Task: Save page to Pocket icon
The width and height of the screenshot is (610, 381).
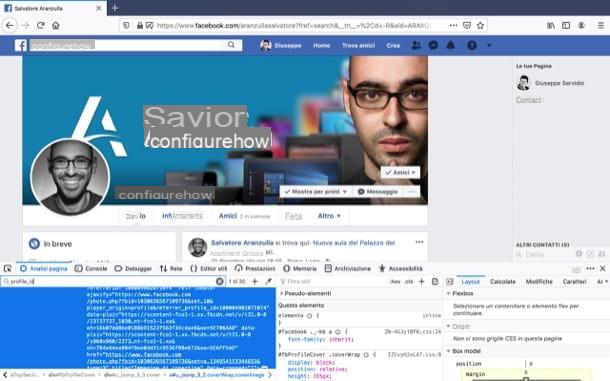Action: (x=467, y=25)
